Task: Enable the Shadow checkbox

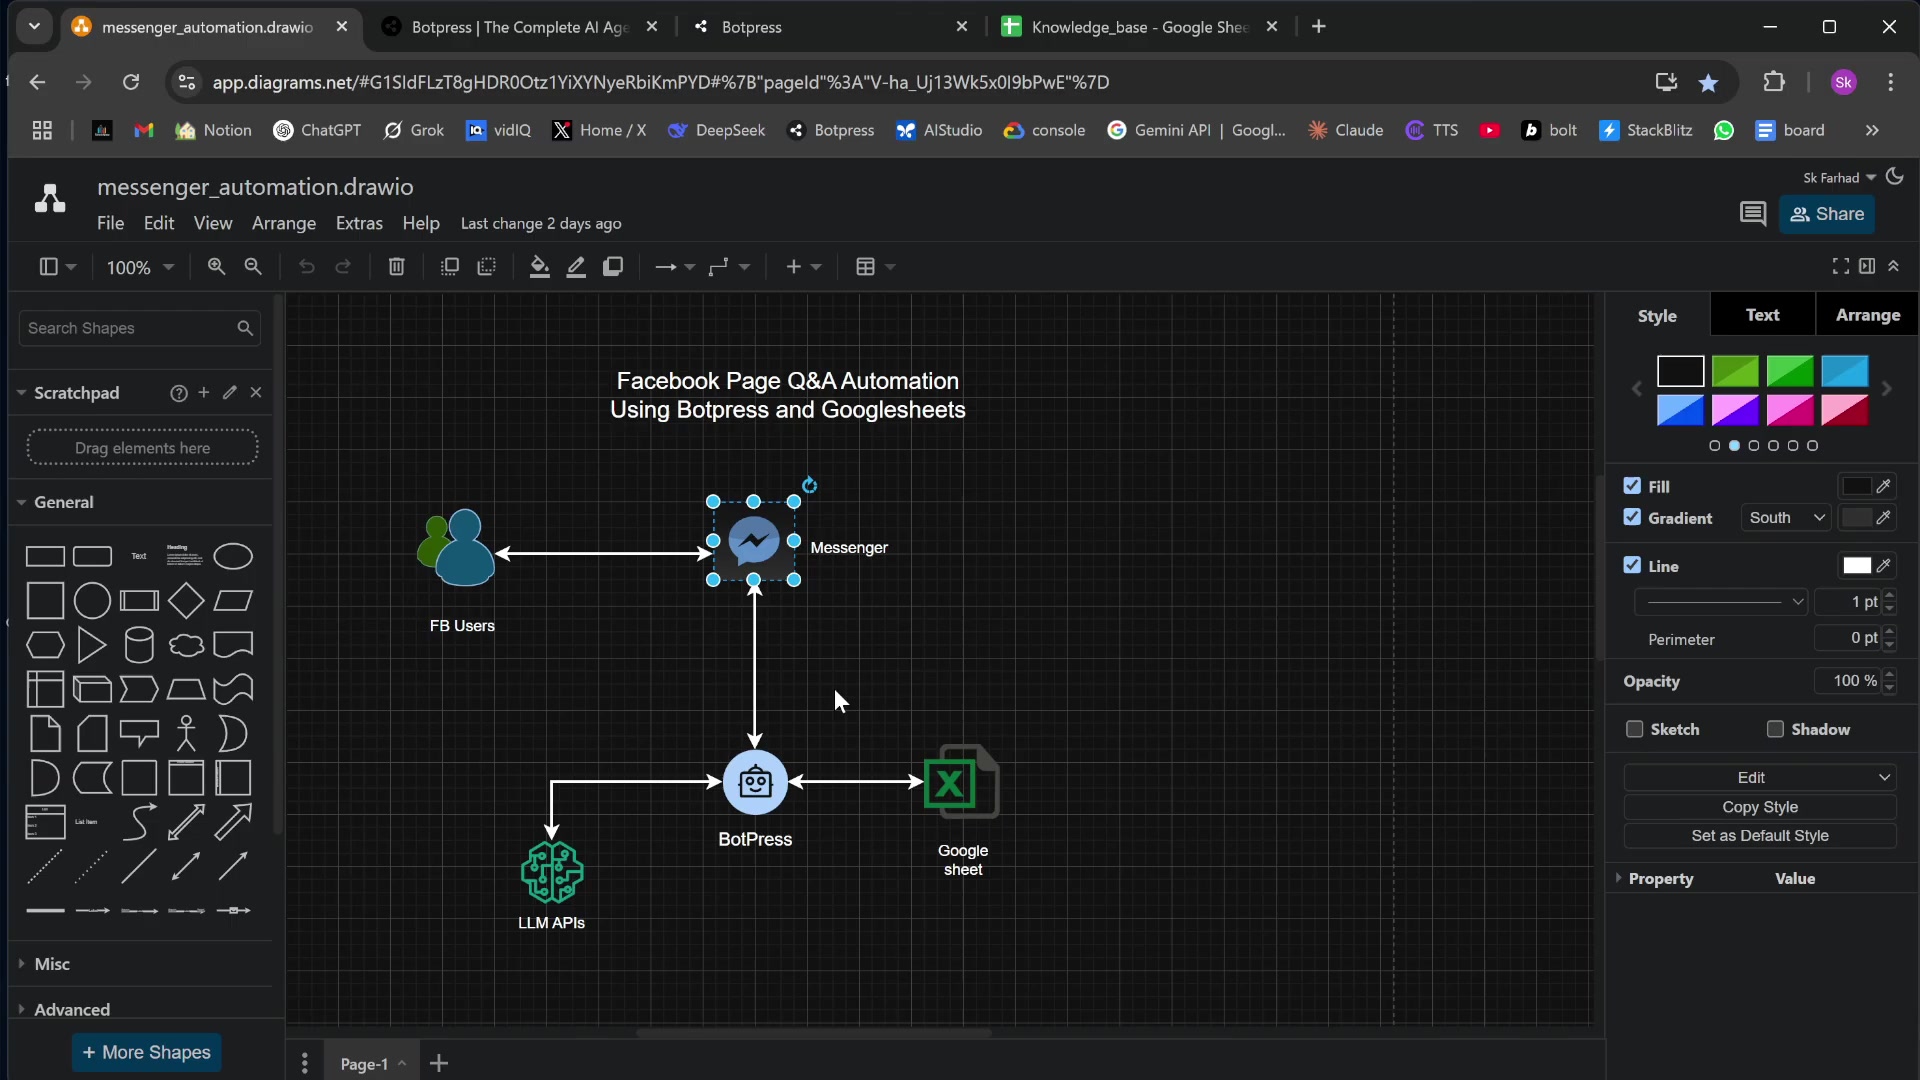Action: pos(1775,729)
